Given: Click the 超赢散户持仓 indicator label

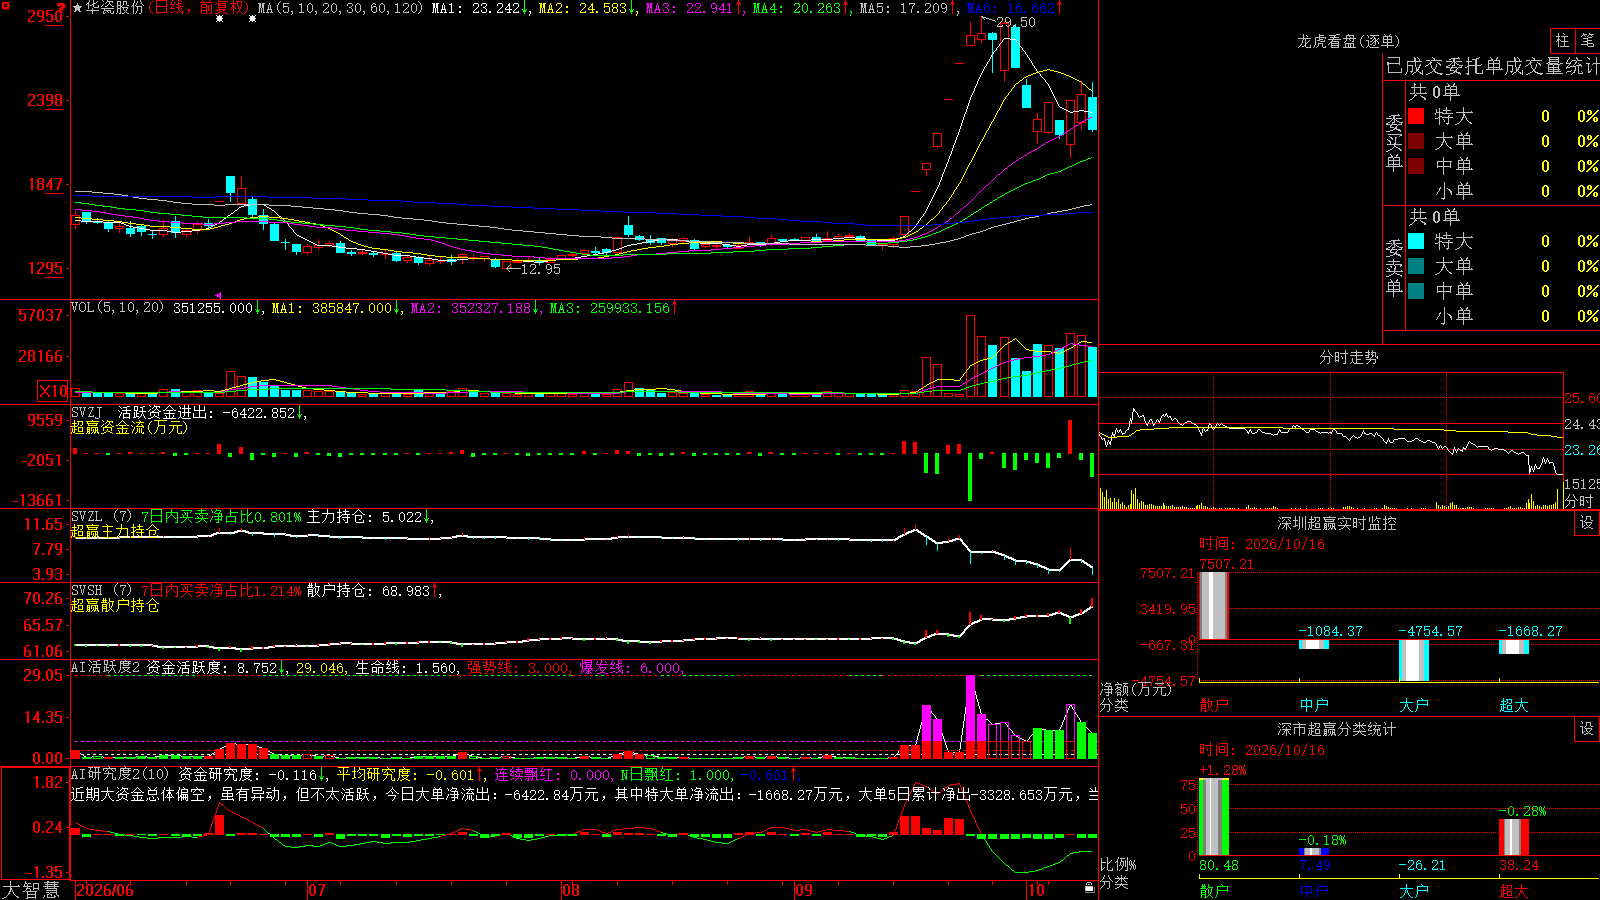Looking at the screenshot, I should point(115,605).
